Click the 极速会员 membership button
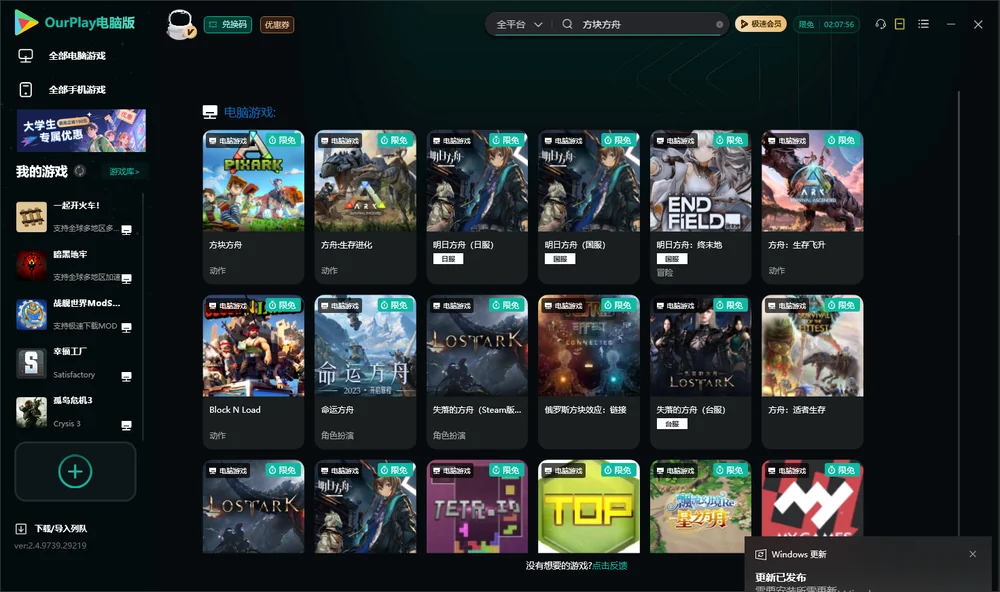The image size is (1000, 592). click(761, 24)
